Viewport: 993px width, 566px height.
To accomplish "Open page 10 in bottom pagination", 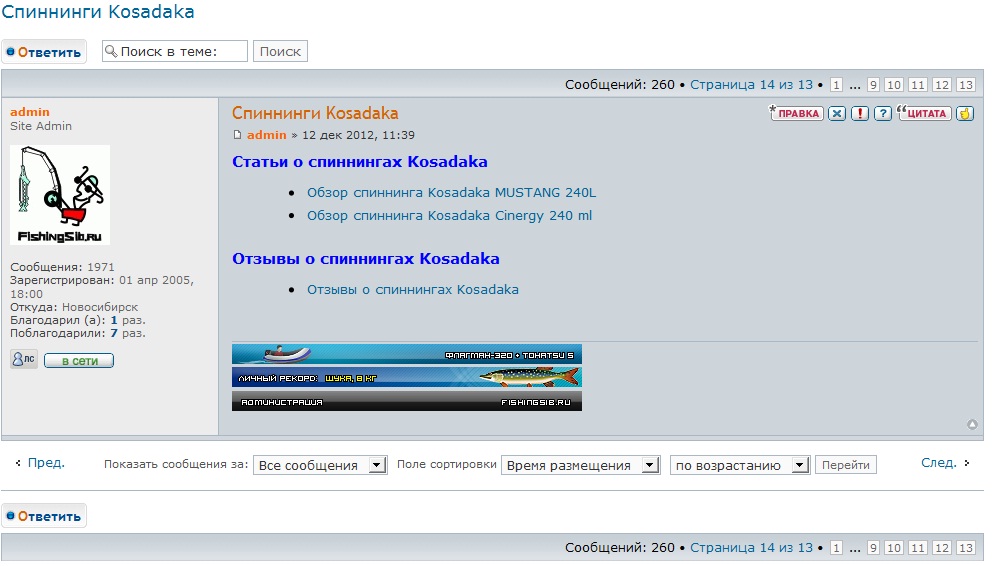I will 894,548.
